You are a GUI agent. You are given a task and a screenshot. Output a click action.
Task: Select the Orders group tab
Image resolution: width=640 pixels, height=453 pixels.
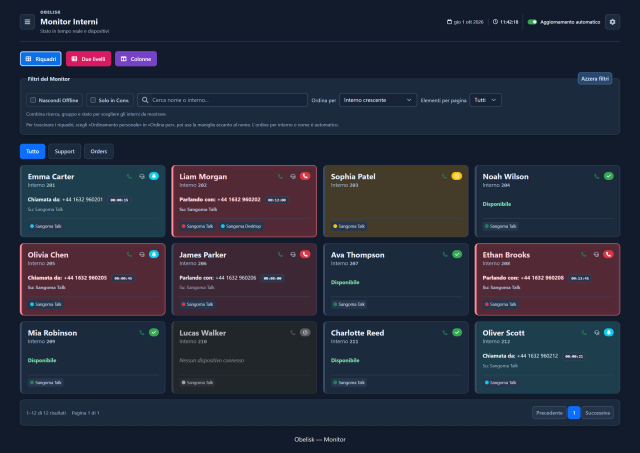(x=99, y=151)
